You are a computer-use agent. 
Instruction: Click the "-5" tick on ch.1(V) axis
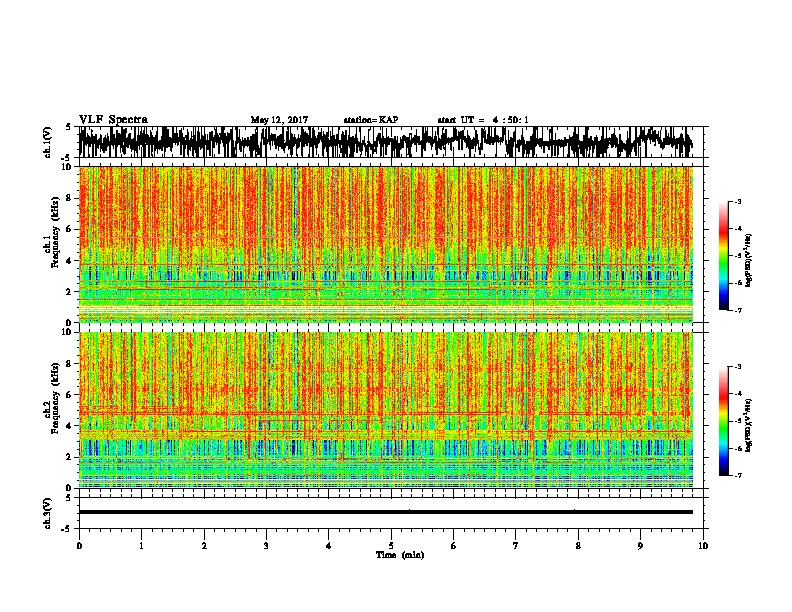point(68,158)
